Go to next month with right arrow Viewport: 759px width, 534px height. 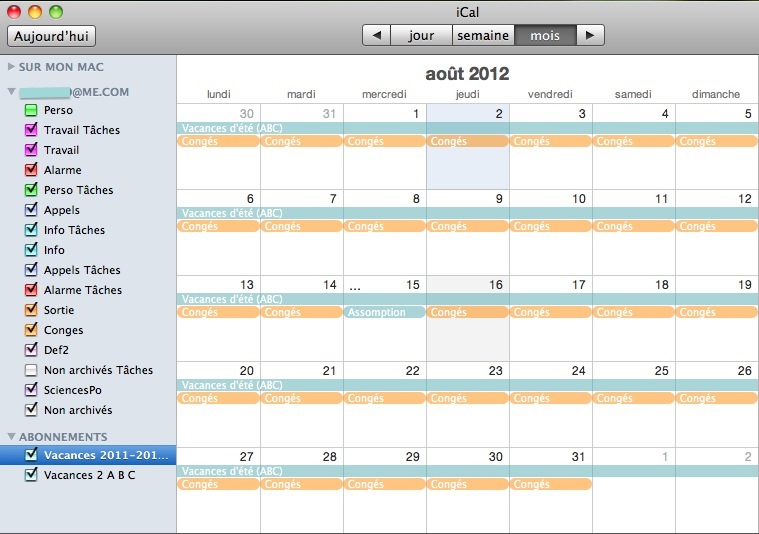(591, 35)
